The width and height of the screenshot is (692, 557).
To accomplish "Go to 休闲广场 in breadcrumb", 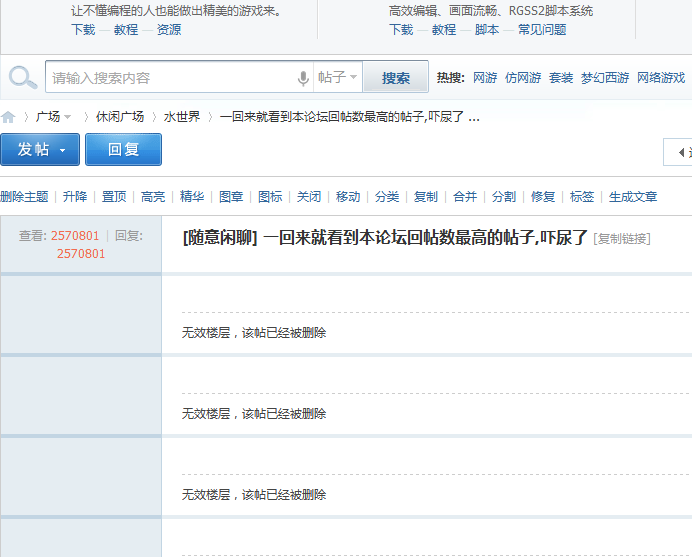I will point(120,117).
